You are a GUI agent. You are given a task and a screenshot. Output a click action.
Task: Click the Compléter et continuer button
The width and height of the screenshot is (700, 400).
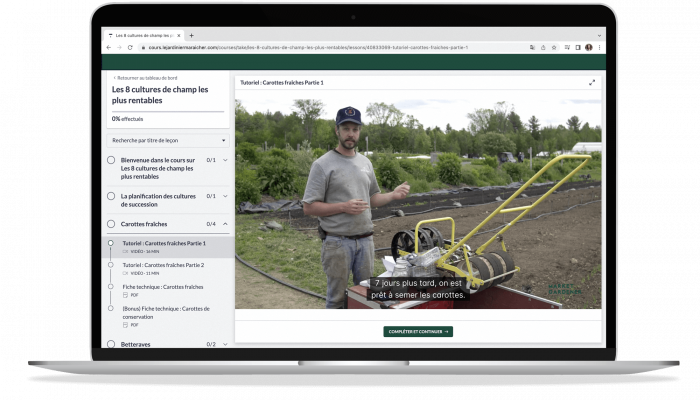[x=418, y=331]
